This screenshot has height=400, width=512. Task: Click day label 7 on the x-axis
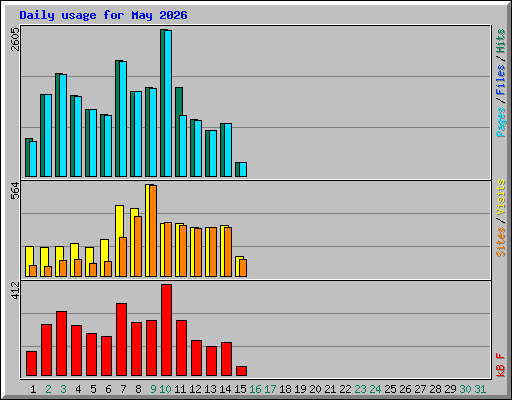(123, 389)
